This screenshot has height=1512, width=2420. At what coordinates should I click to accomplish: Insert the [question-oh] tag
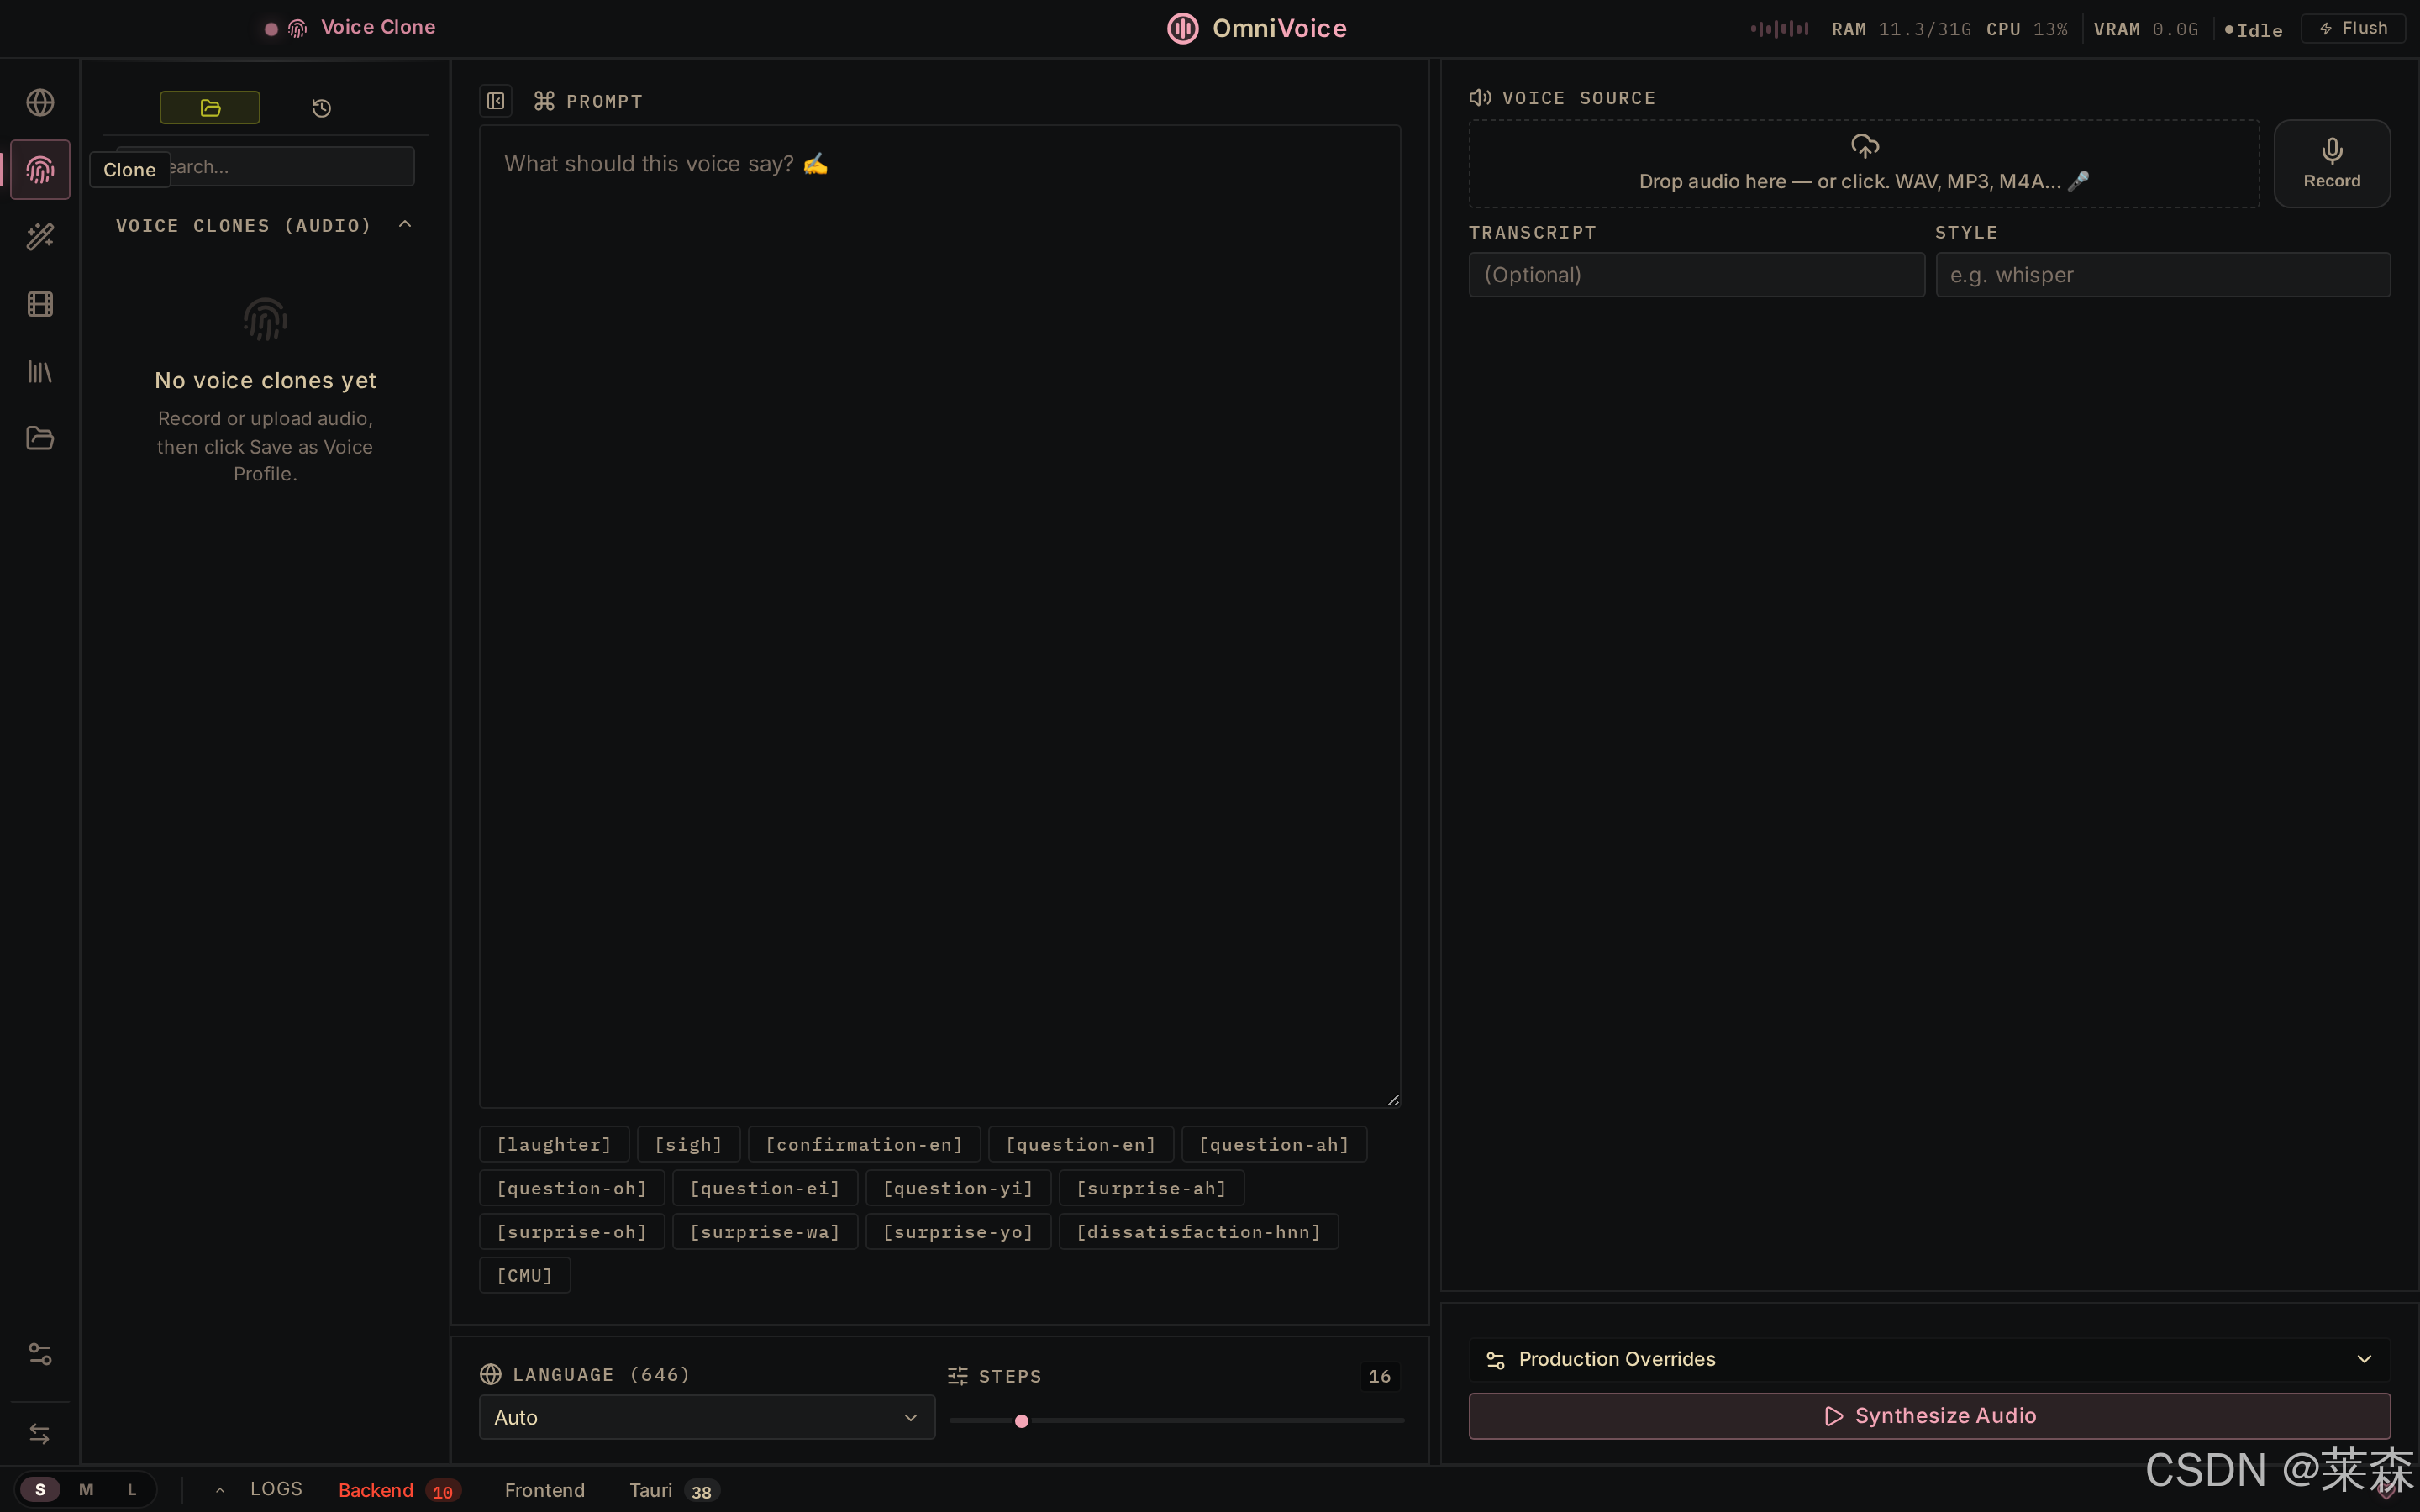tap(572, 1188)
